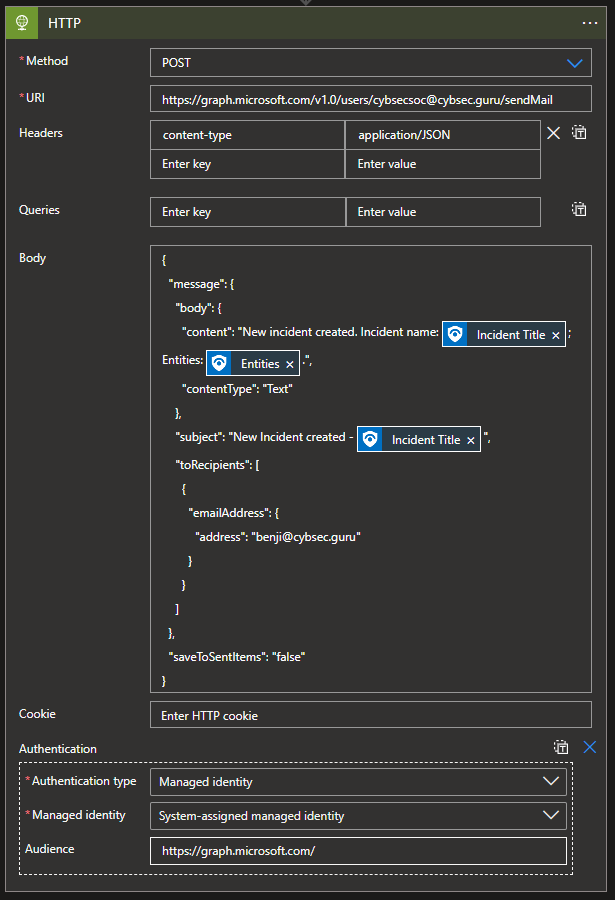
Task: Click the Authentication section label
Action: click(57, 748)
